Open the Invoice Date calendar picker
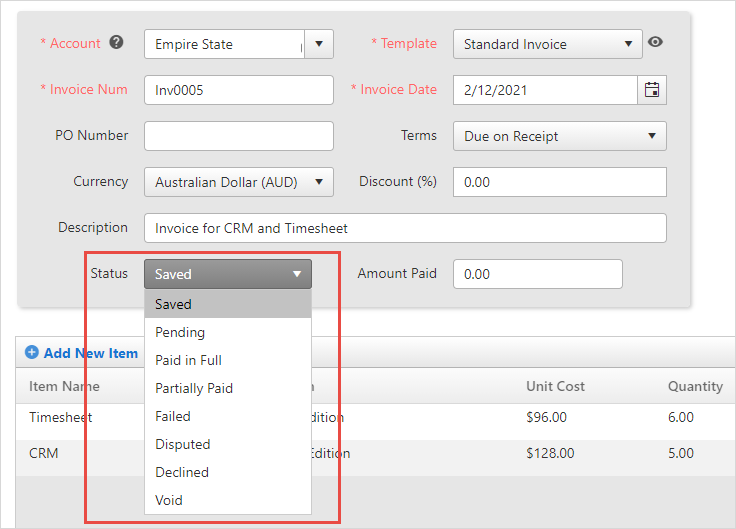Viewport: 736px width, 529px height. click(x=652, y=90)
